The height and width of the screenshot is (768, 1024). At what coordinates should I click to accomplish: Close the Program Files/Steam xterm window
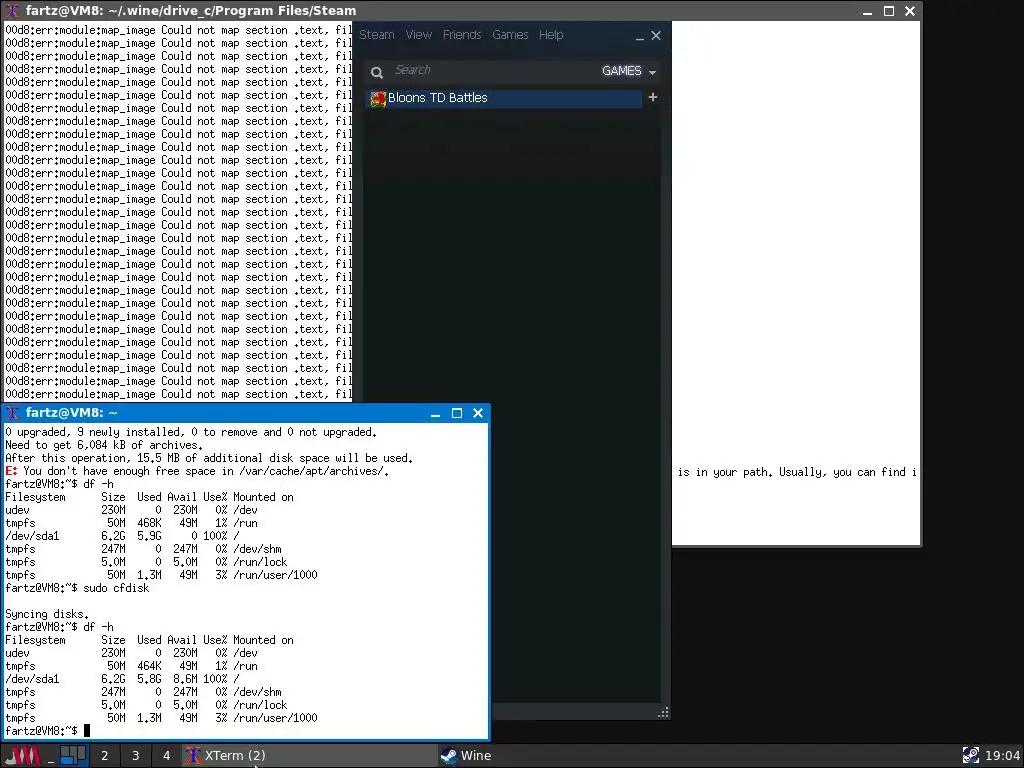tap(910, 10)
